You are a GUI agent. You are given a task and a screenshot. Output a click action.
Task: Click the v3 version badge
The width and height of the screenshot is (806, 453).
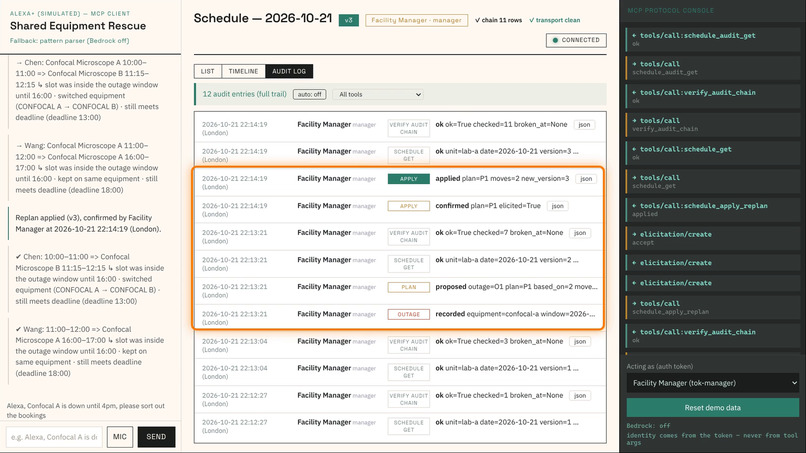click(x=349, y=20)
